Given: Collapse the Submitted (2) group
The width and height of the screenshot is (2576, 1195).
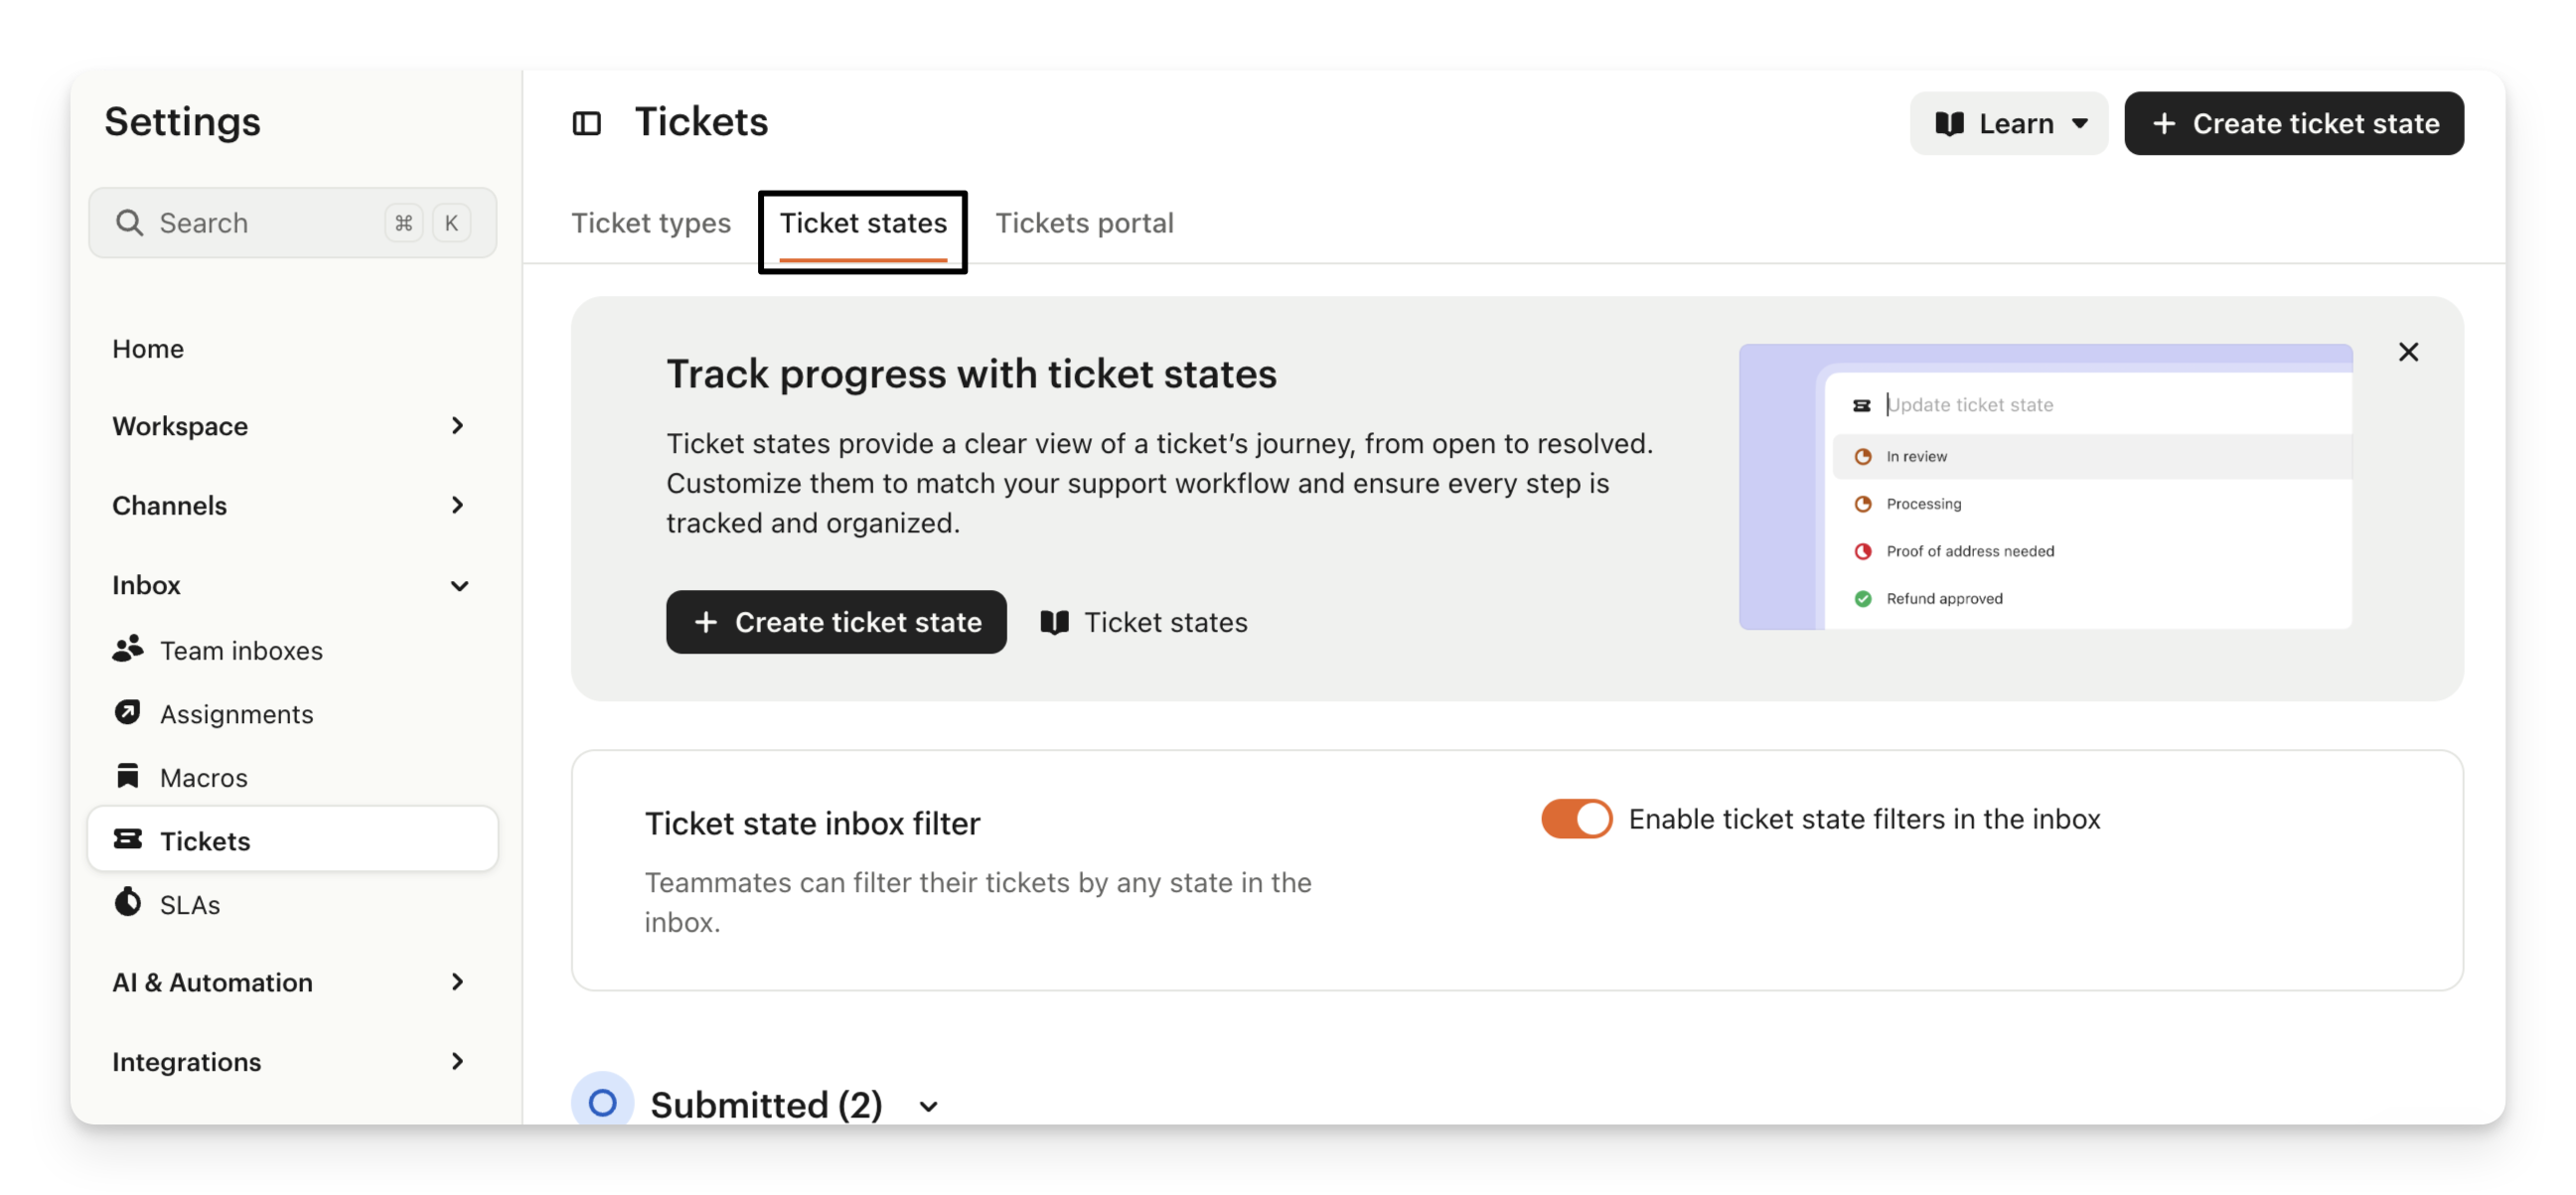Looking at the screenshot, I should point(929,1106).
